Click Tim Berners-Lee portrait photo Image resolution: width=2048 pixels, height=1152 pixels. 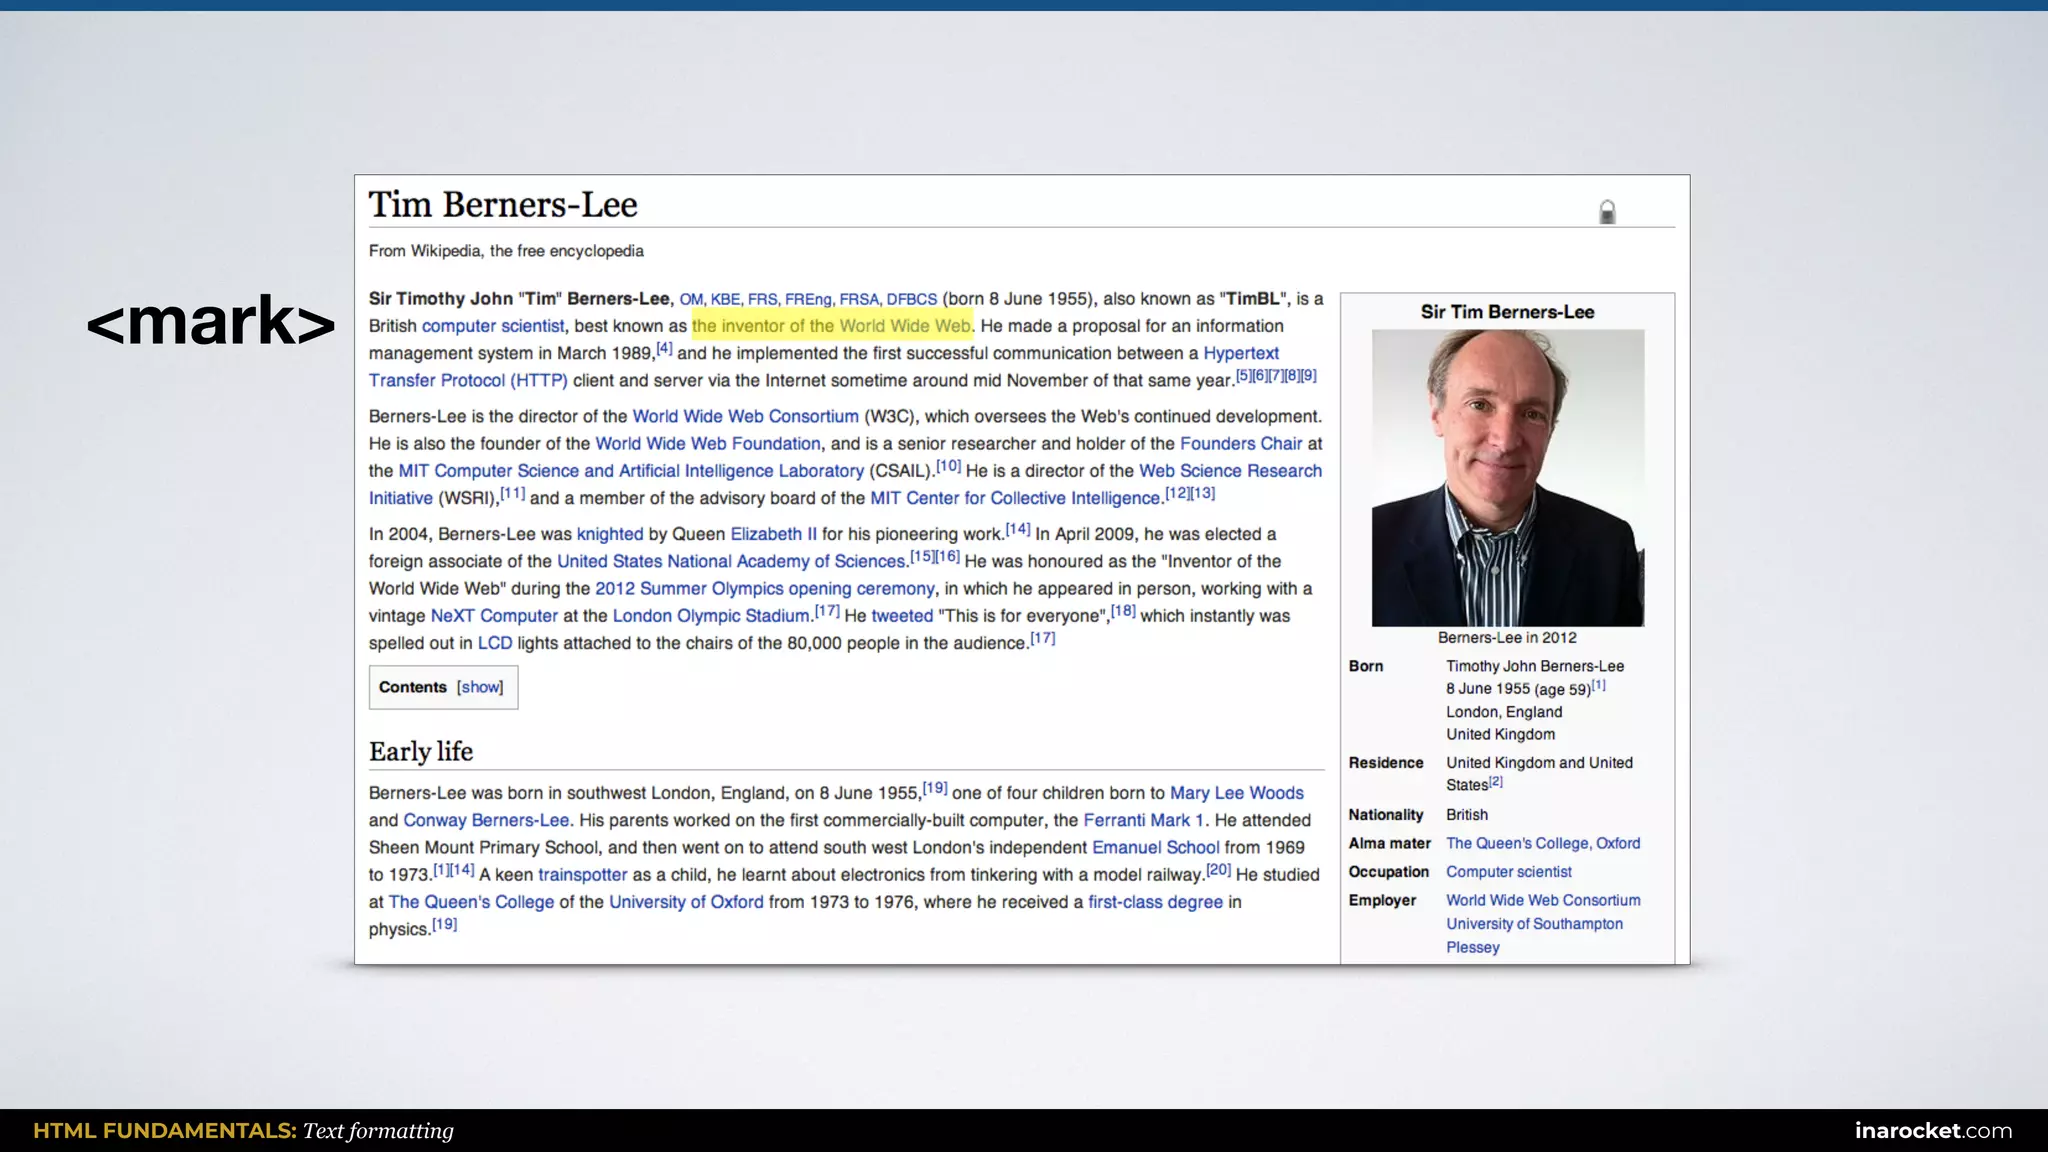(x=1507, y=478)
